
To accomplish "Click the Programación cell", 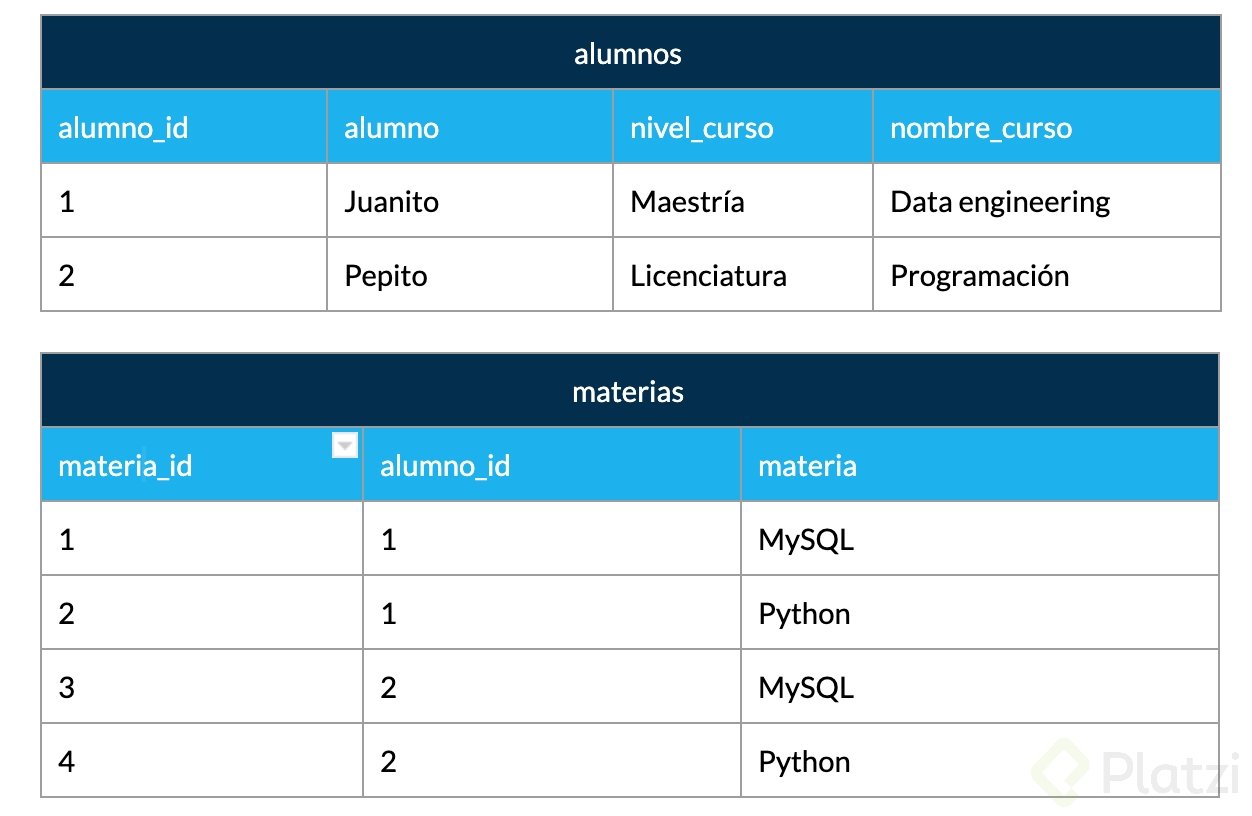I will point(979,276).
